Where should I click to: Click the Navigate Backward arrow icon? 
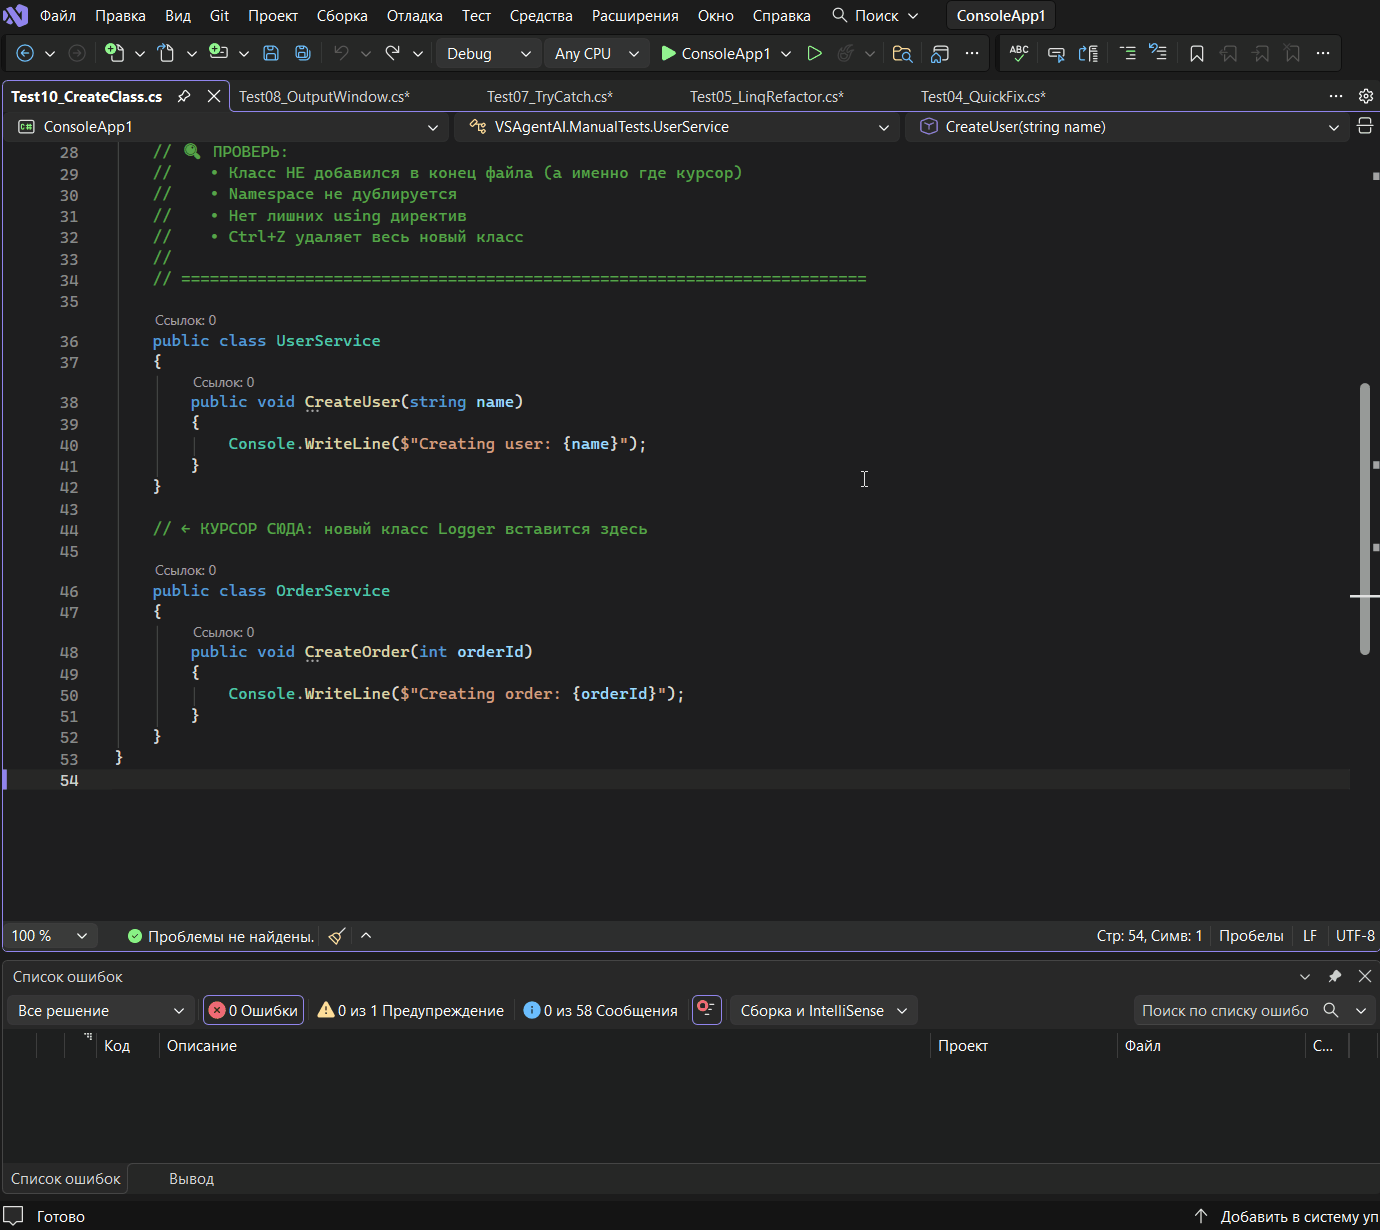26,53
